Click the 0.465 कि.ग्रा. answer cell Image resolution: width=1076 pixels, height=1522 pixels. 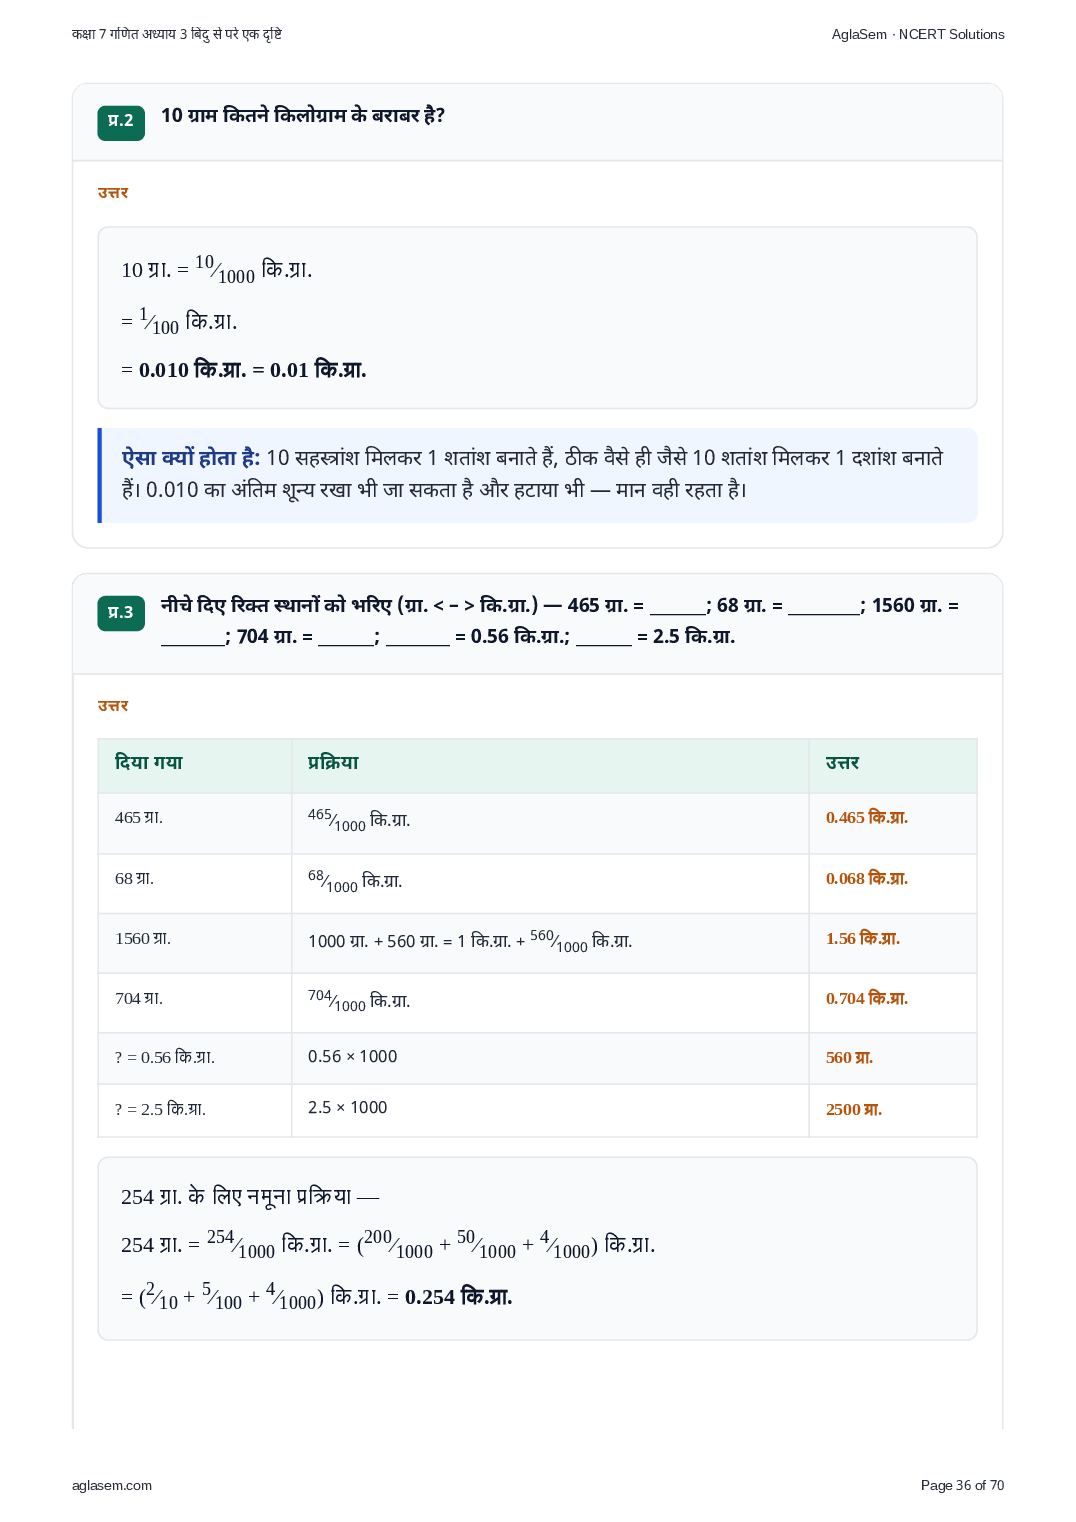(x=893, y=823)
